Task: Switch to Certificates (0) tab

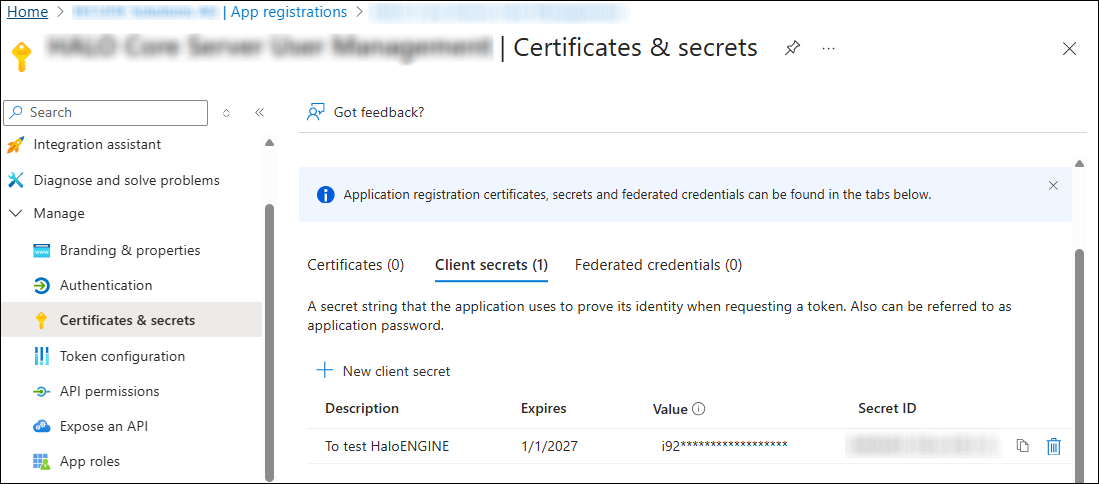Action: click(x=356, y=265)
